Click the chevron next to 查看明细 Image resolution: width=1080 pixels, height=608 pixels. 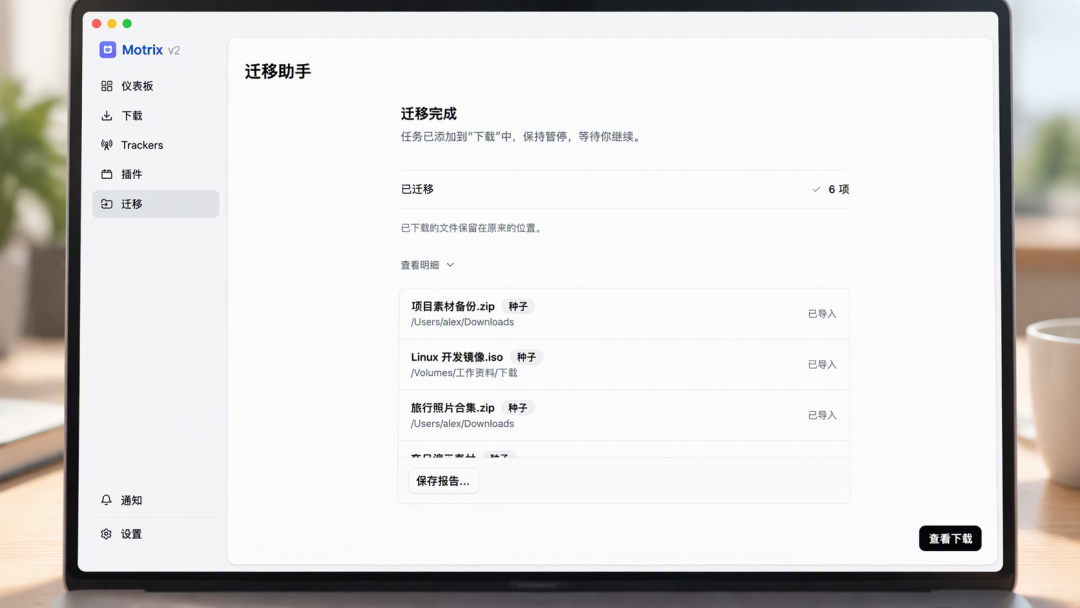pyautogui.click(x=450, y=265)
